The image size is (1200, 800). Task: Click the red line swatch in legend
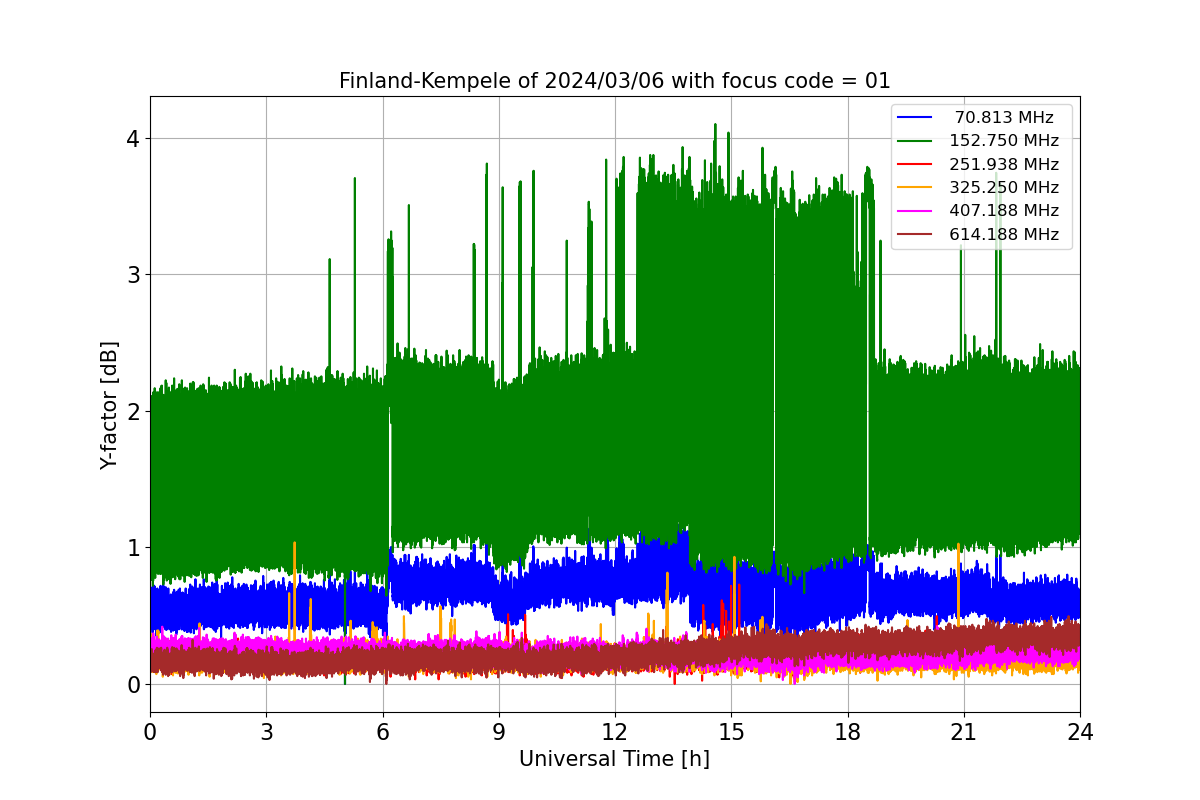(x=915, y=165)
